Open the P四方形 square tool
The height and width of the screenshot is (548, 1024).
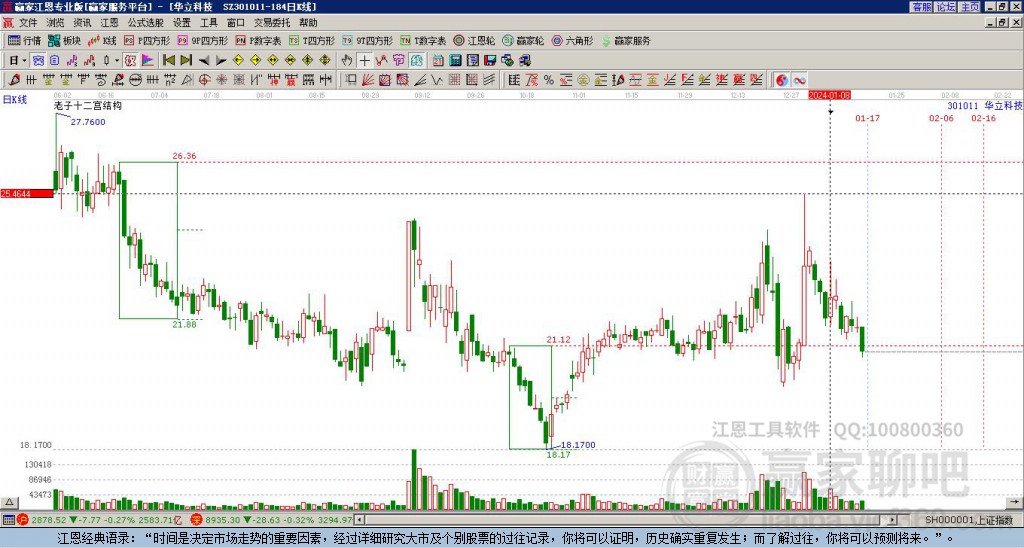pos(146,40)
